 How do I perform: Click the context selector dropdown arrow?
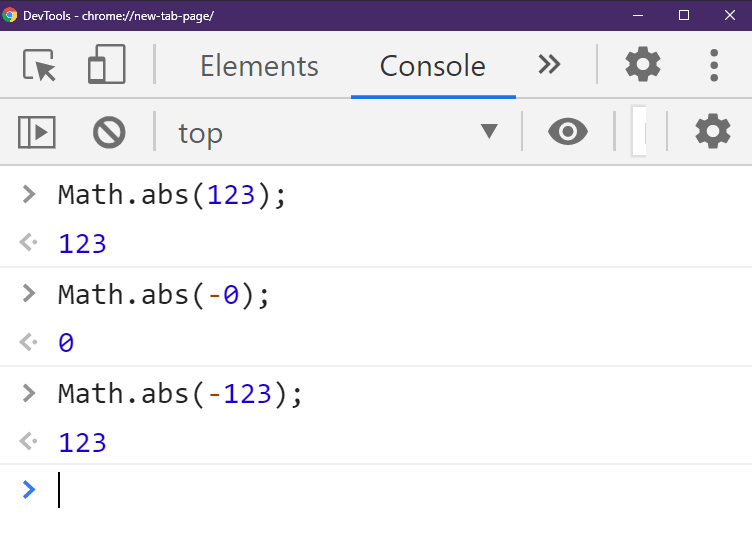(x=489, y=131)
